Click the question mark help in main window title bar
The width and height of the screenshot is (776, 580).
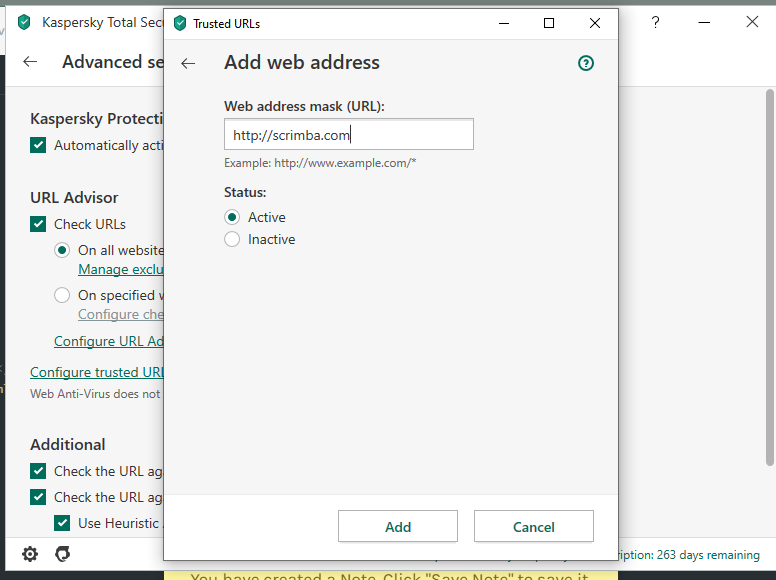655,22
